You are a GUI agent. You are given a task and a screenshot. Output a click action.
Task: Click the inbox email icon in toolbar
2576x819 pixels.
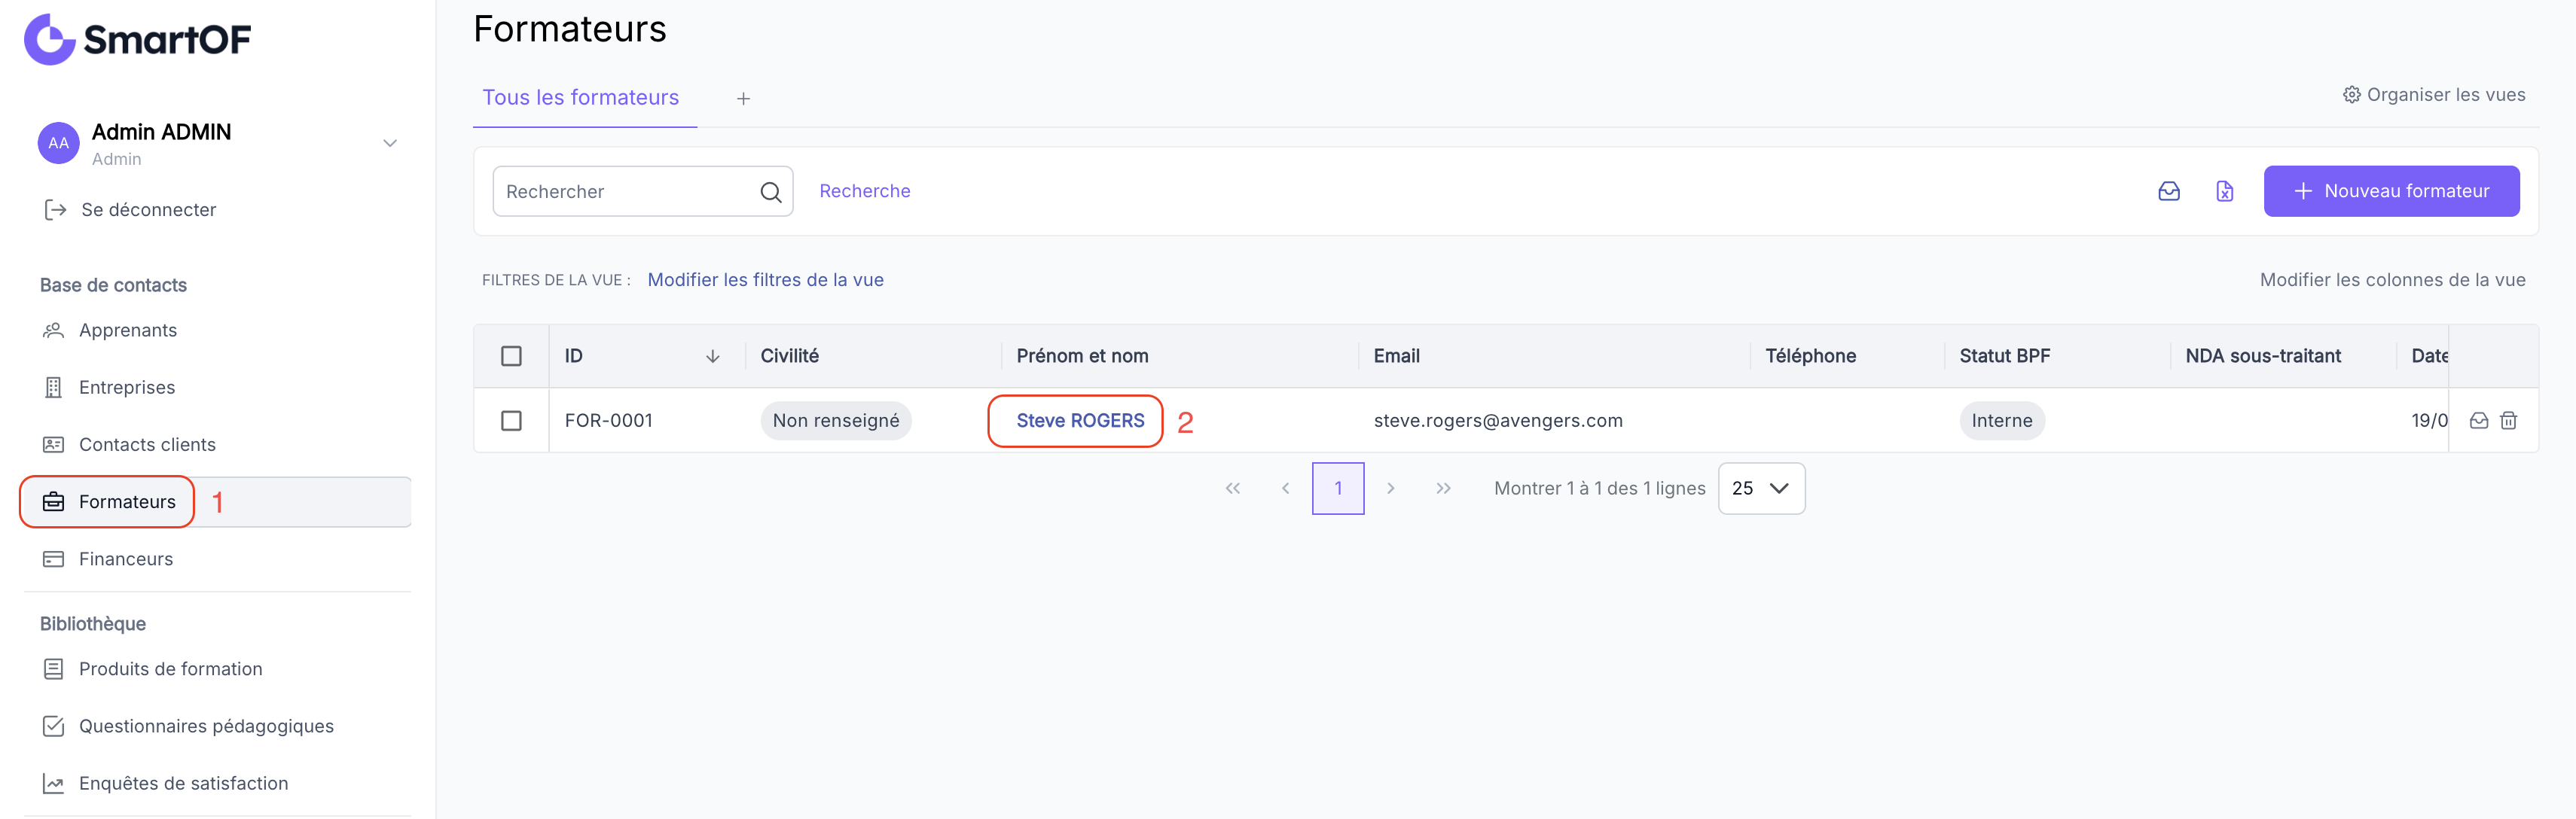(x=2168, y=191)
